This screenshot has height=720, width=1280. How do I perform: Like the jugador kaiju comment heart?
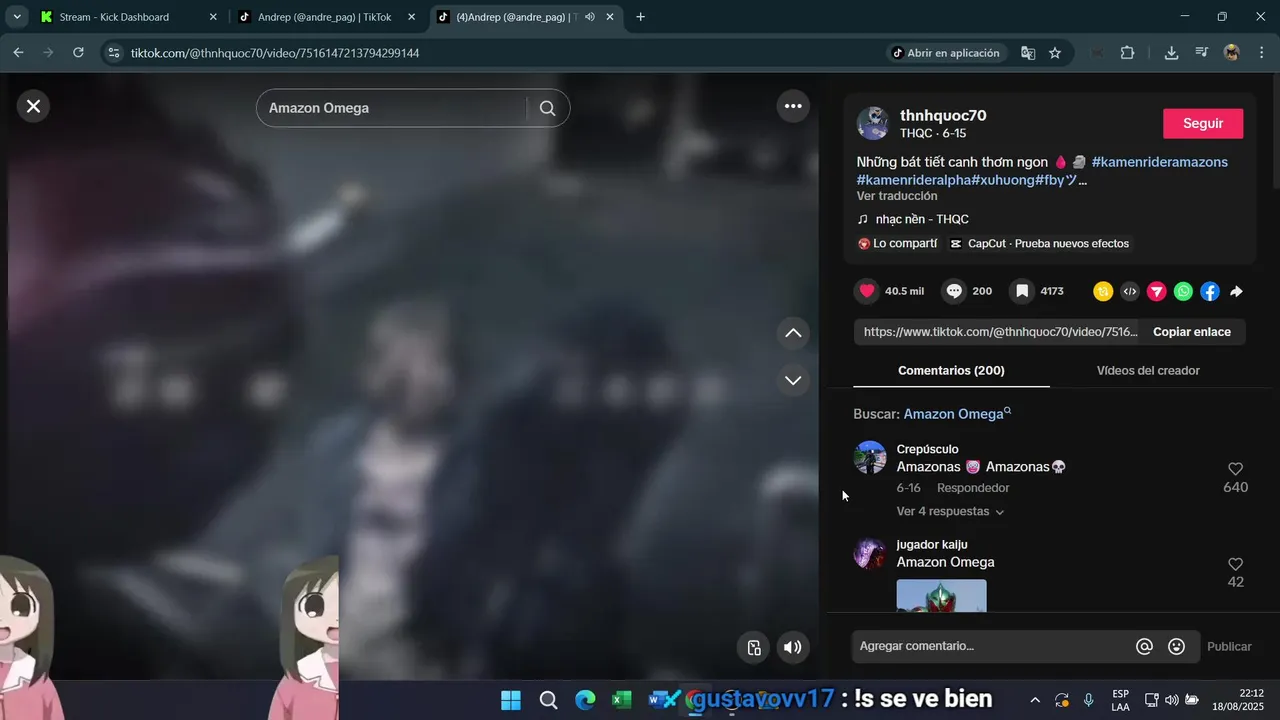(1235, 564)
